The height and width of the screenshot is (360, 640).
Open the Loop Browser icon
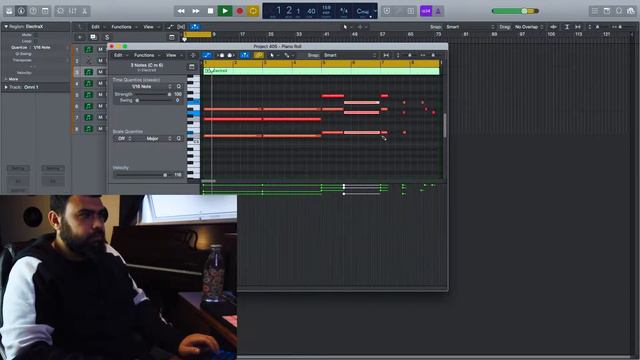coord(619,11)
